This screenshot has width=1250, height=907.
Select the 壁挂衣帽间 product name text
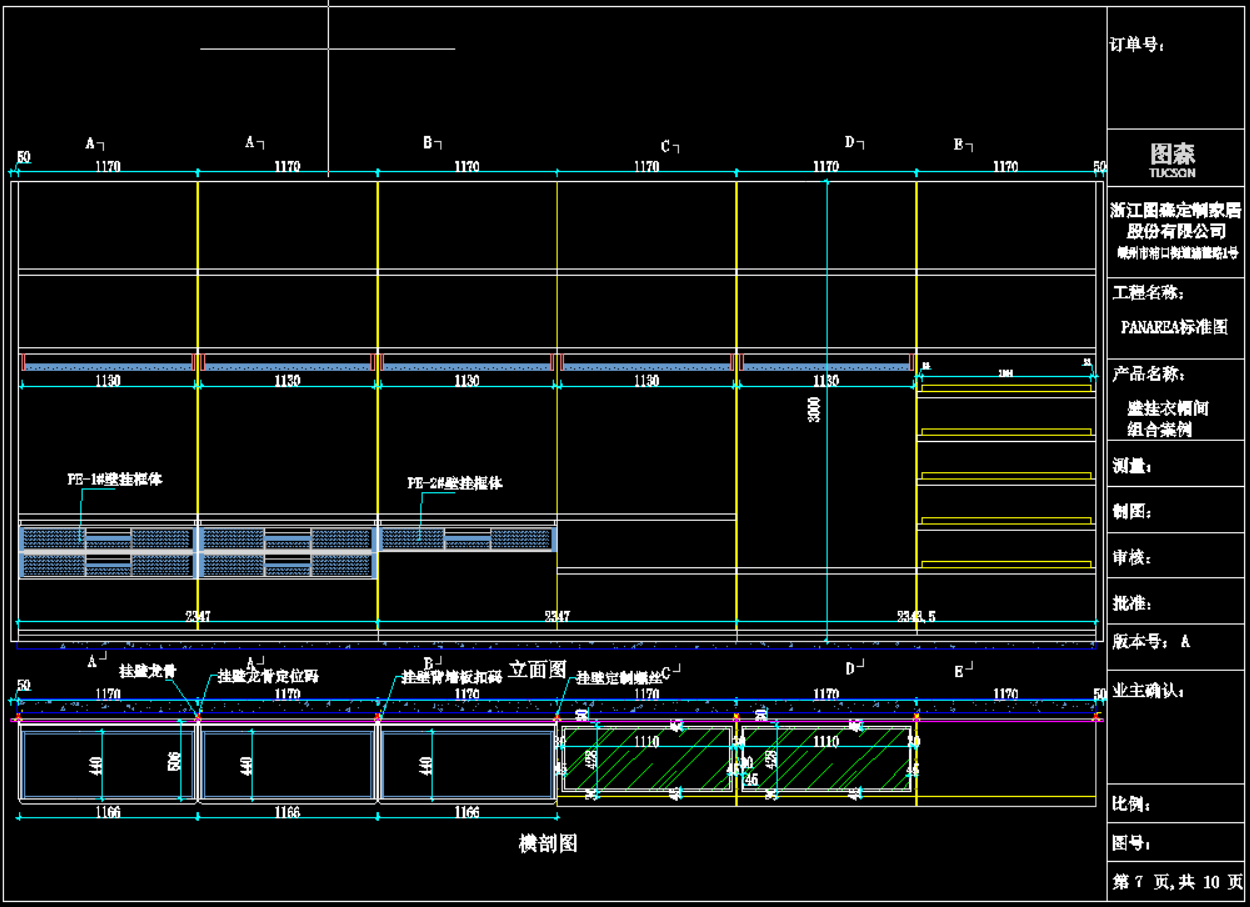(x=1167, y=408)
